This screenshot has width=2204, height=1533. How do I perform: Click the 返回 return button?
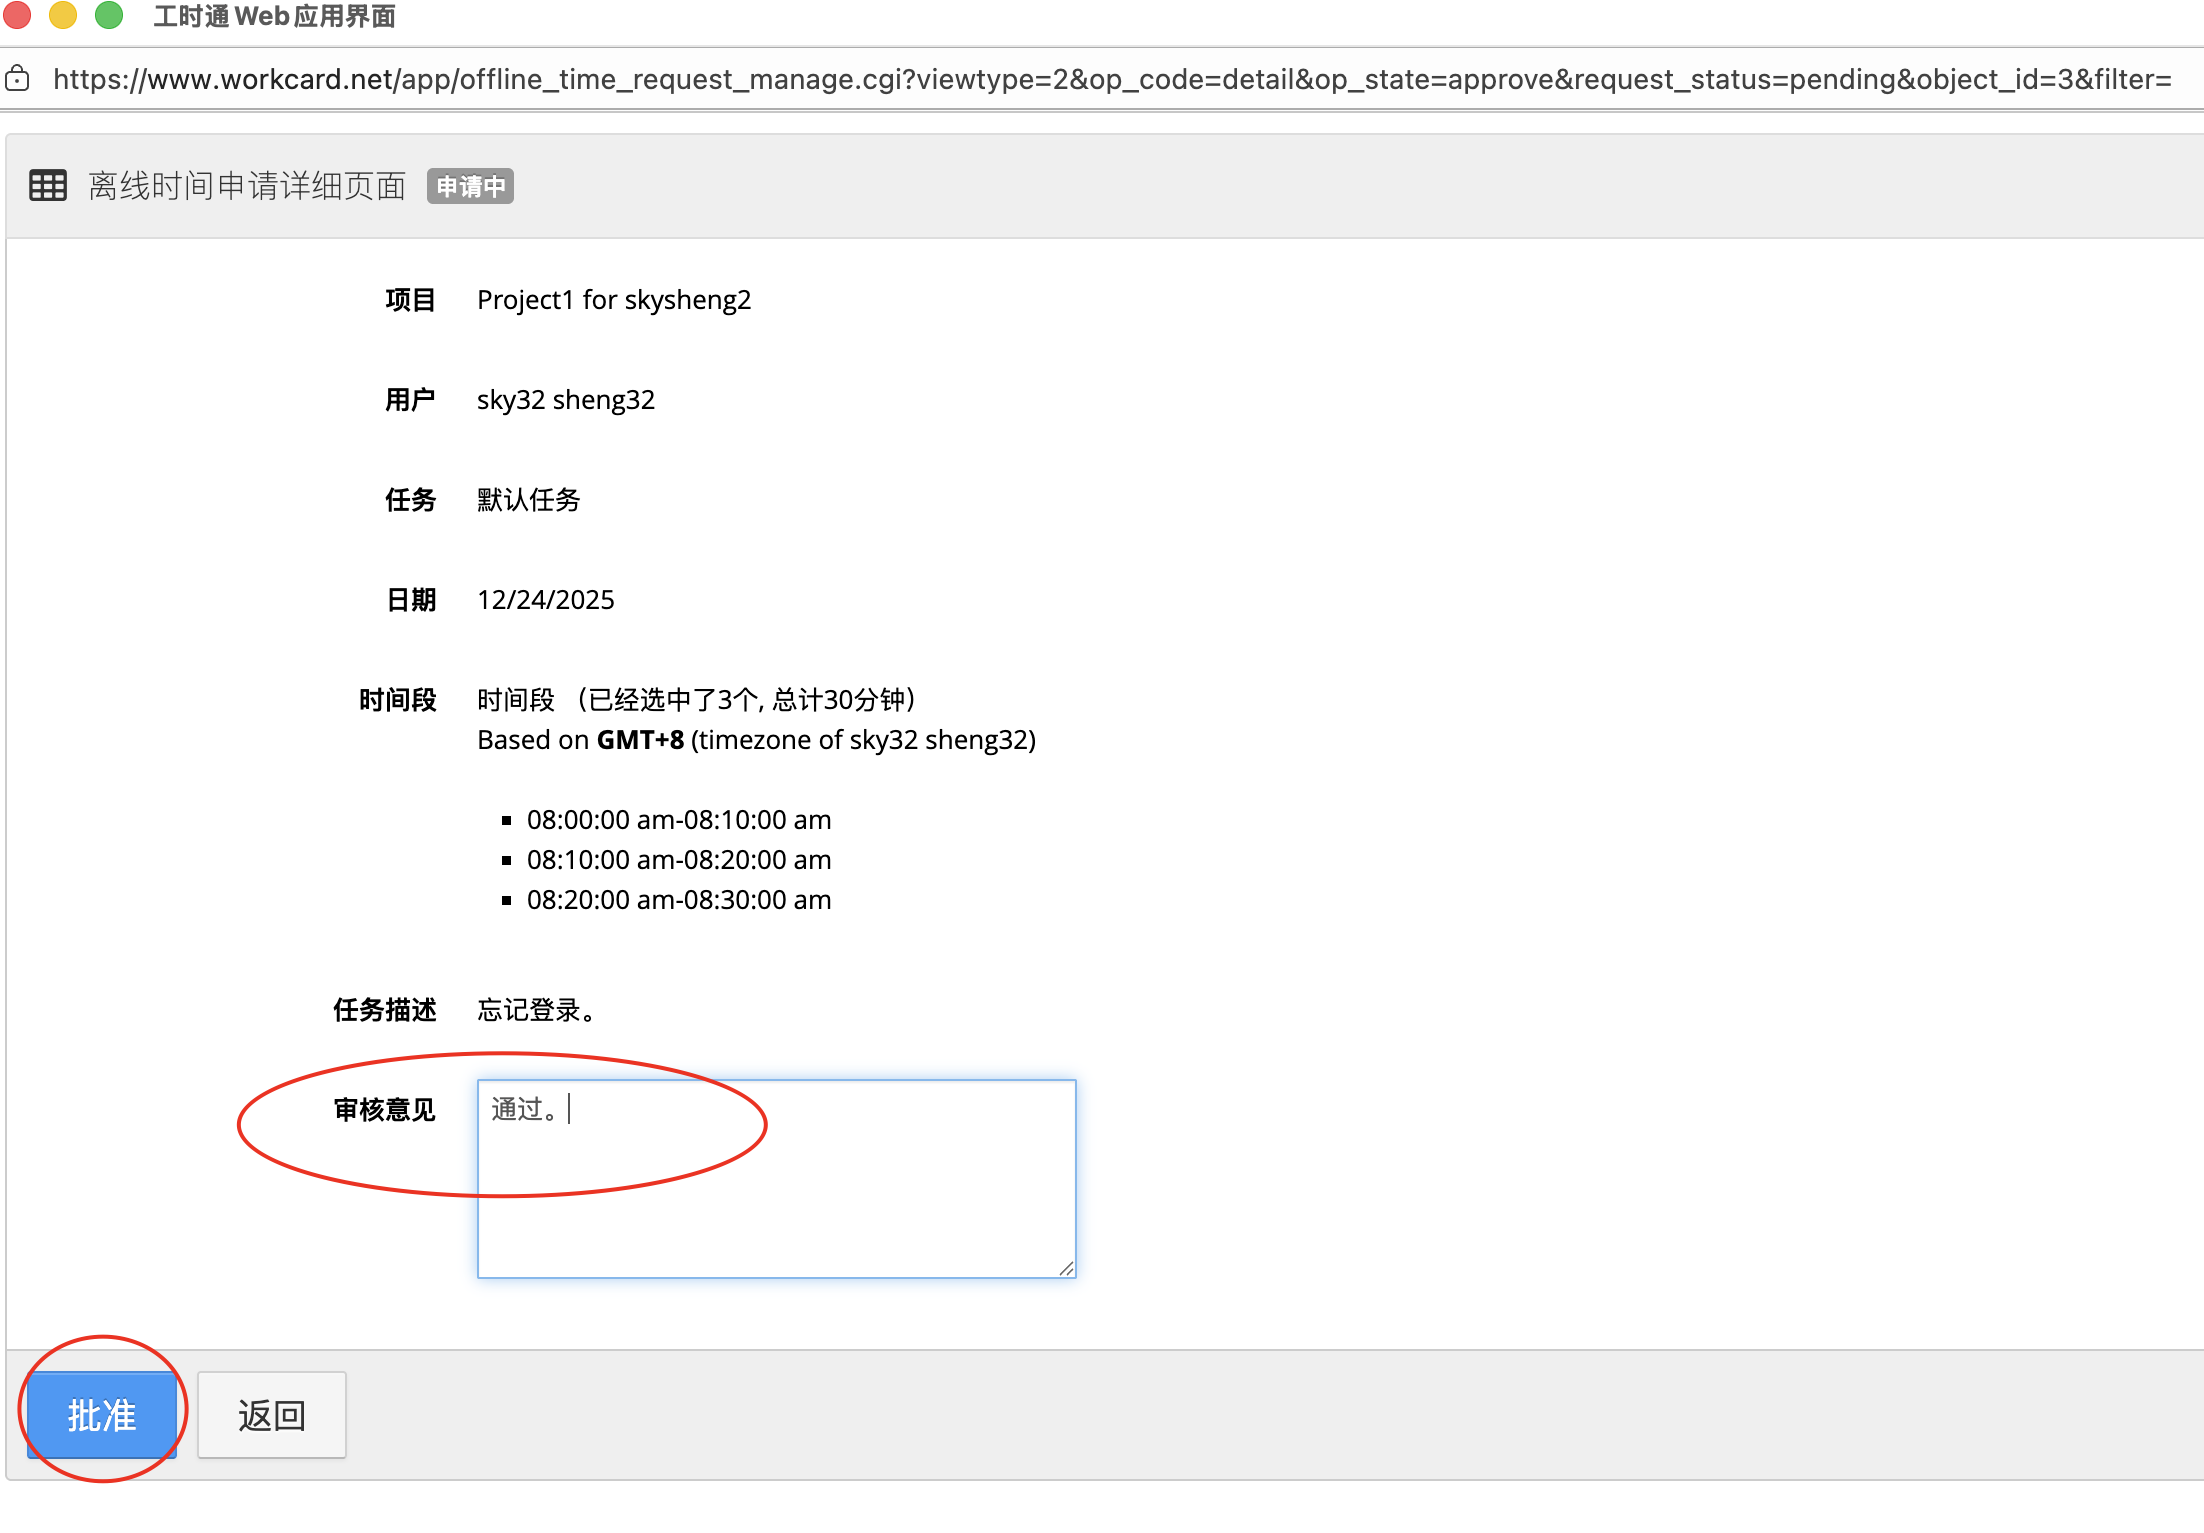pyautogui.click(x=271, y=1415)
